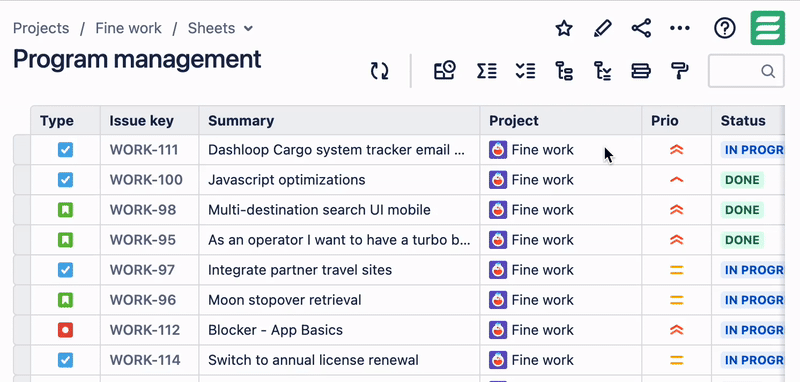The width and height of the screenshot is (800, 382).
Task: Click the pencil edit icon
Action: pos(603,28)
